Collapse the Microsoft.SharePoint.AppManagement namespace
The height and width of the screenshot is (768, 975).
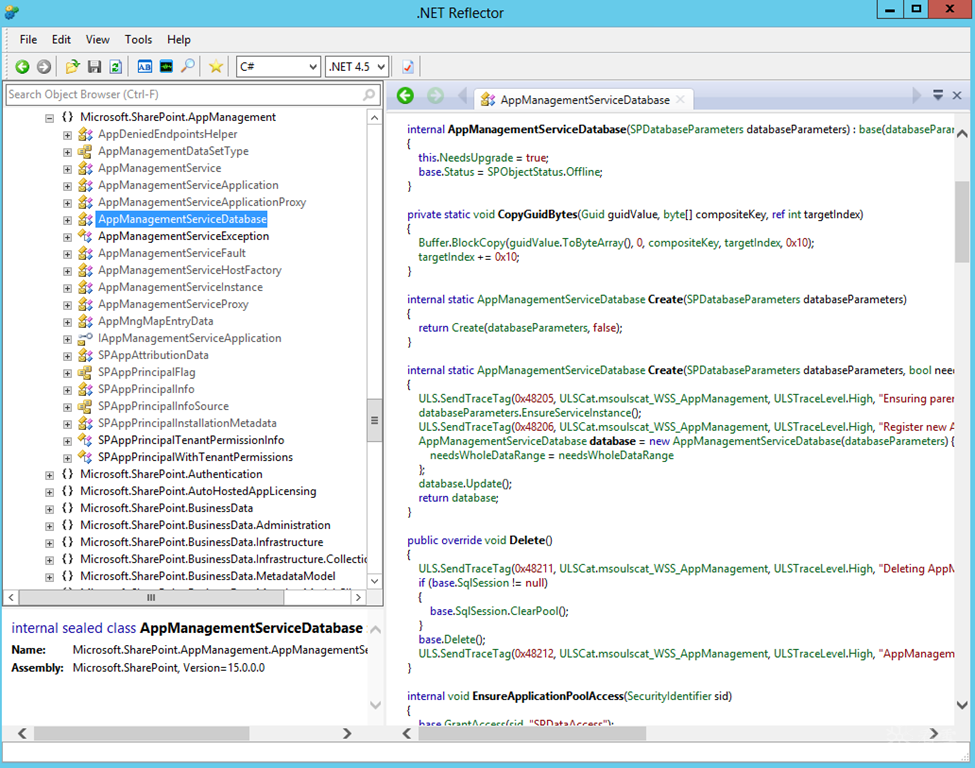(49, 118)
